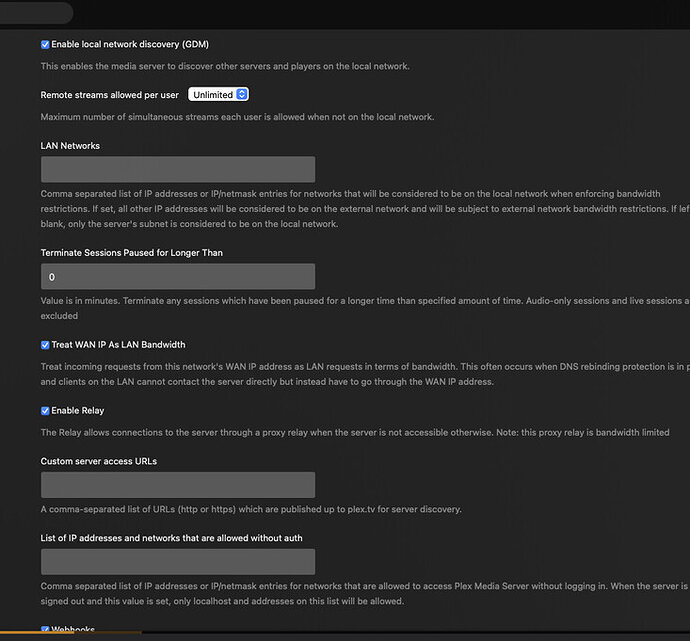Toggle the Webhooks checkbox

45,629
